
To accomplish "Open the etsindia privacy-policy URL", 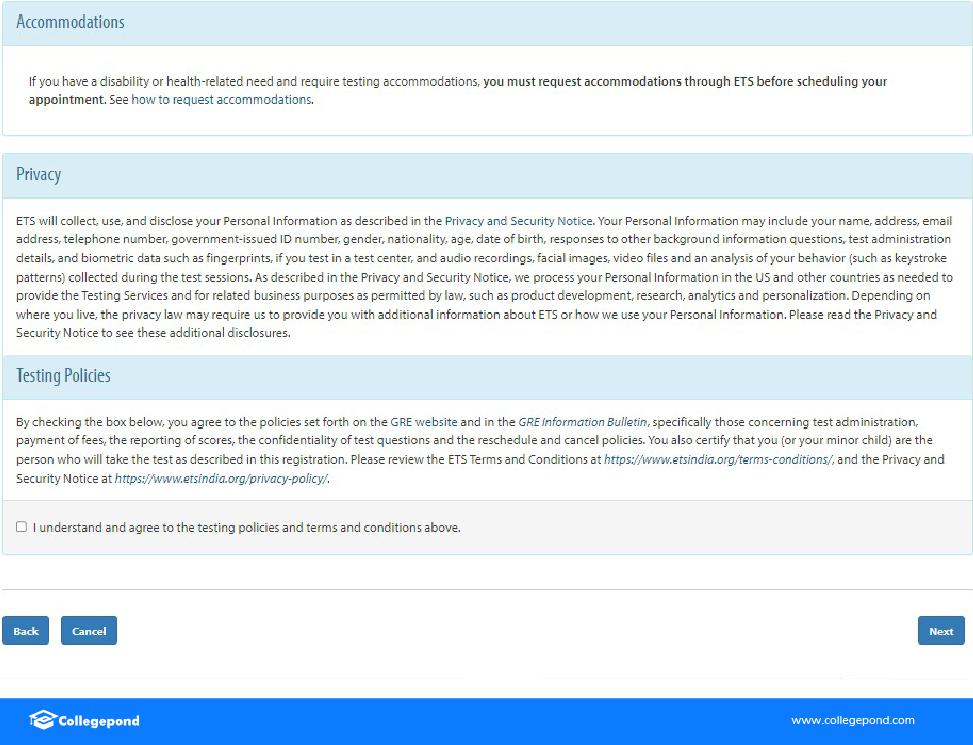I will [221, 479].
